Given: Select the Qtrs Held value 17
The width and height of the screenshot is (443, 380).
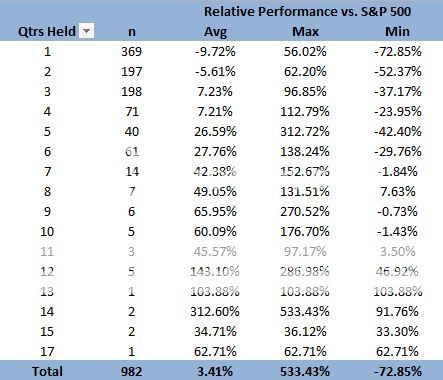Looking at the screenshot, I should (x=47, y=352).
